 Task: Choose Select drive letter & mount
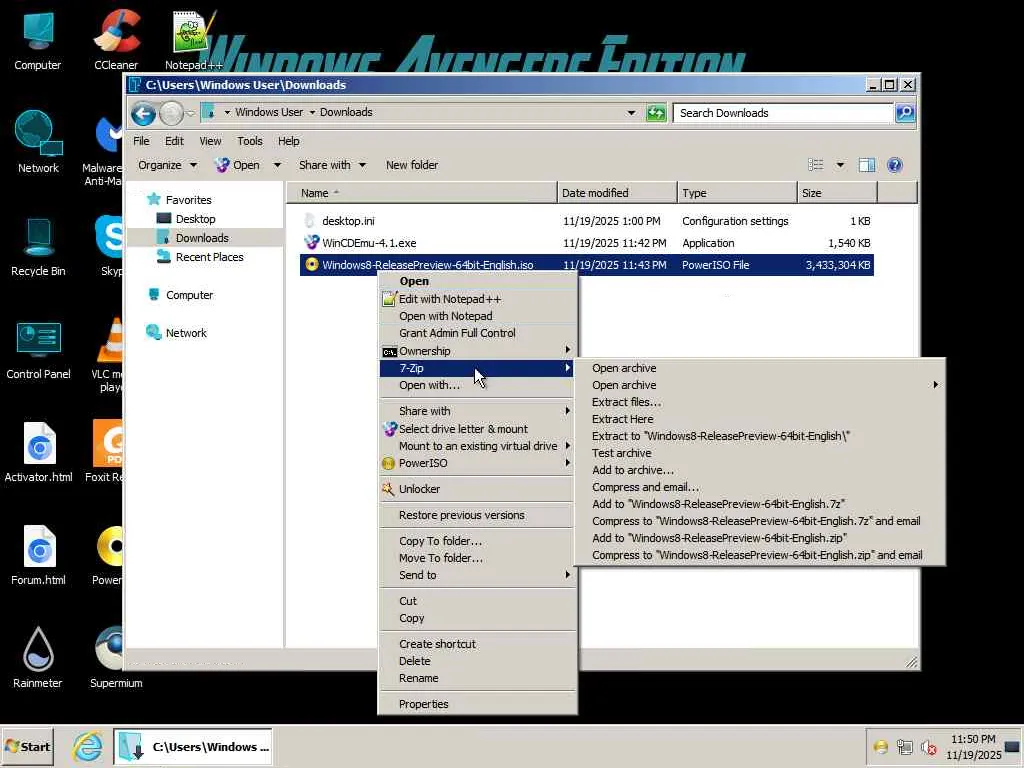coord(477,429)
